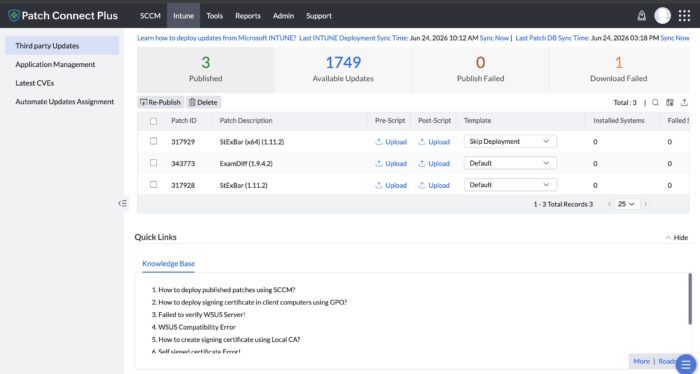Upload Post-Script for patch 317928
This screenshot has height=374, width=700.
pos(434,185)
